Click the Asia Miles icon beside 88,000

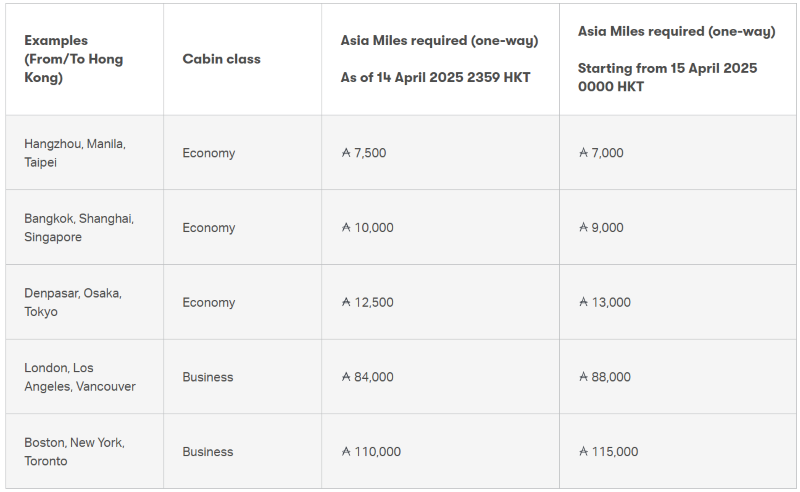(584, 377)
